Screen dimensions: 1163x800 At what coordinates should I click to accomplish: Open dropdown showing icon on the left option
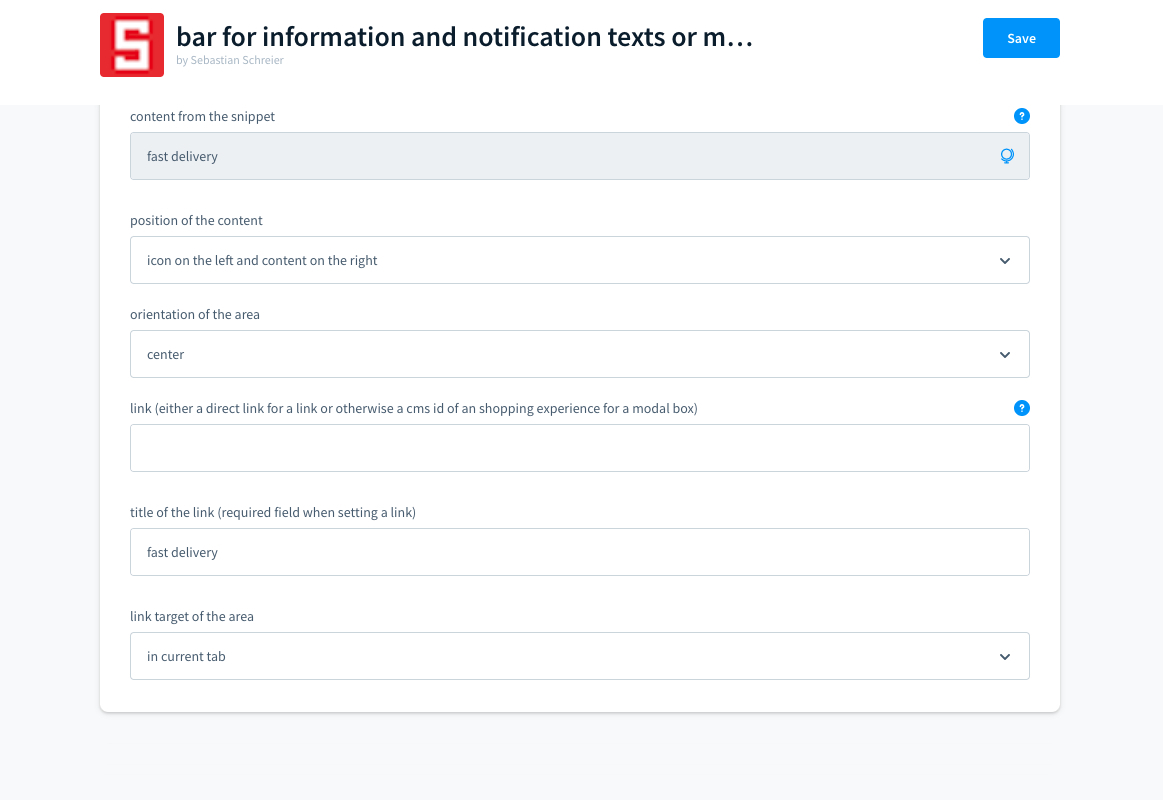[x=560, y=260]
